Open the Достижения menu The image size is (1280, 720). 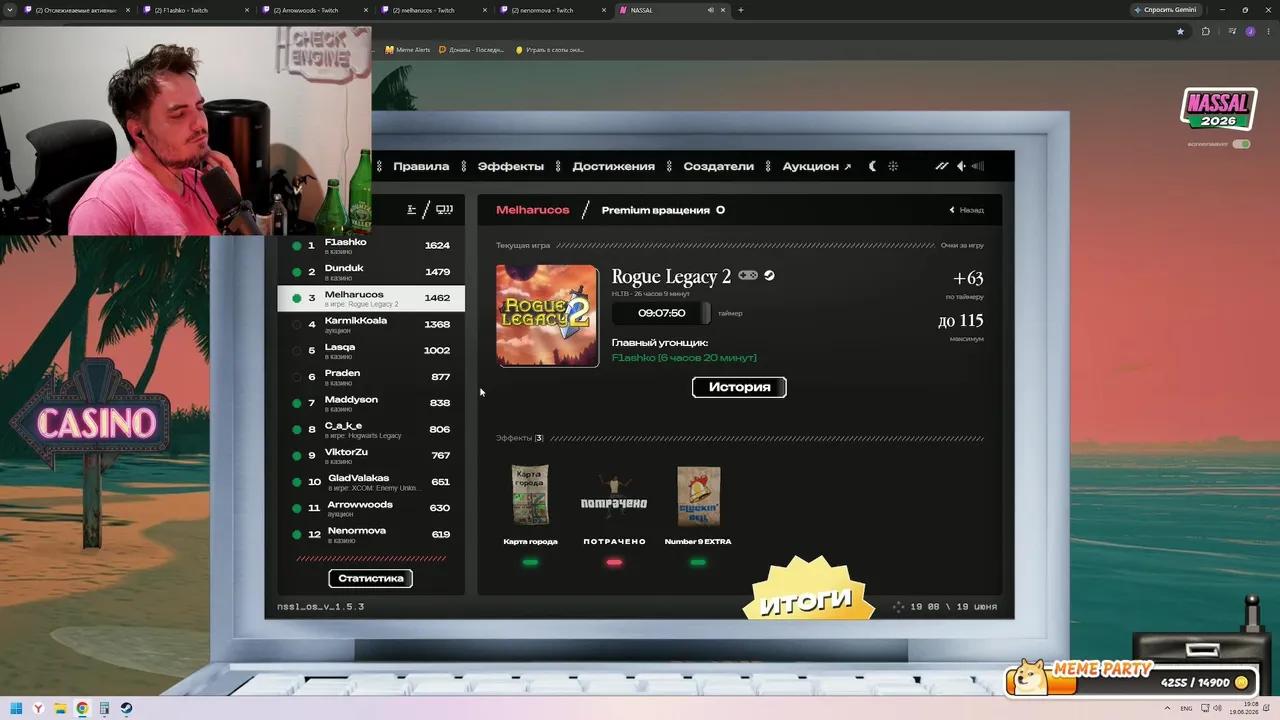613,166
